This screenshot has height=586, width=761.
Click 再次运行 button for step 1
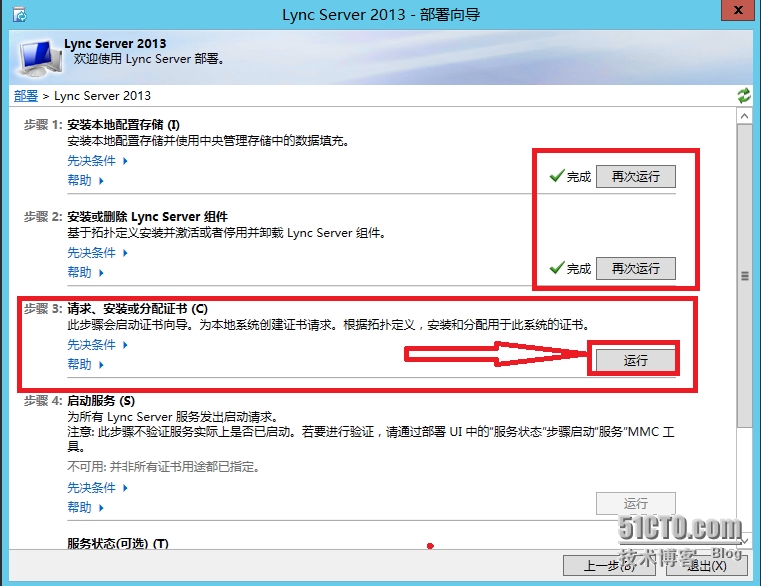(x=635, y=176)
